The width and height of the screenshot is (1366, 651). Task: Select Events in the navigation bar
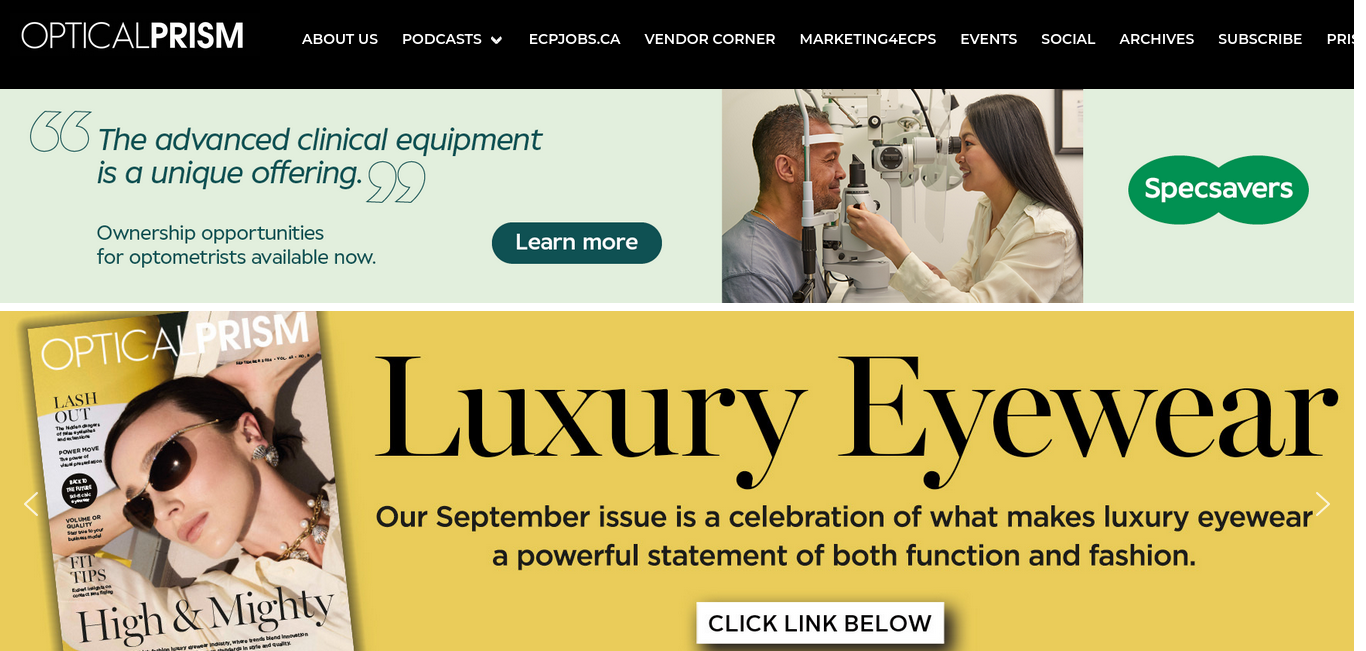tap(989, 39)
